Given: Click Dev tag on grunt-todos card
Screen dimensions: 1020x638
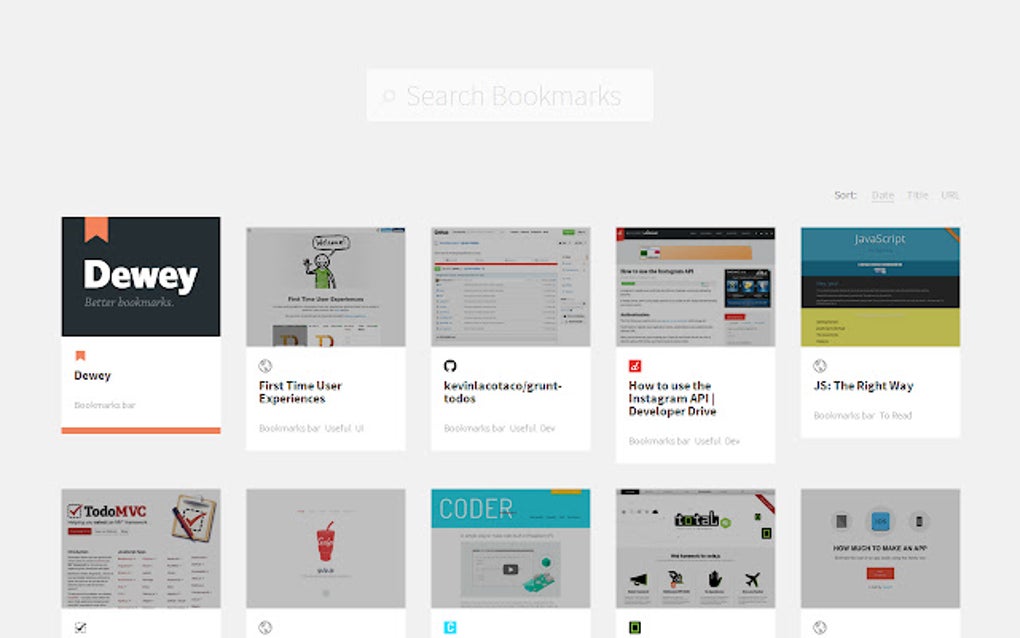Looking at the screenshot, I should click(x=548, y=429).
